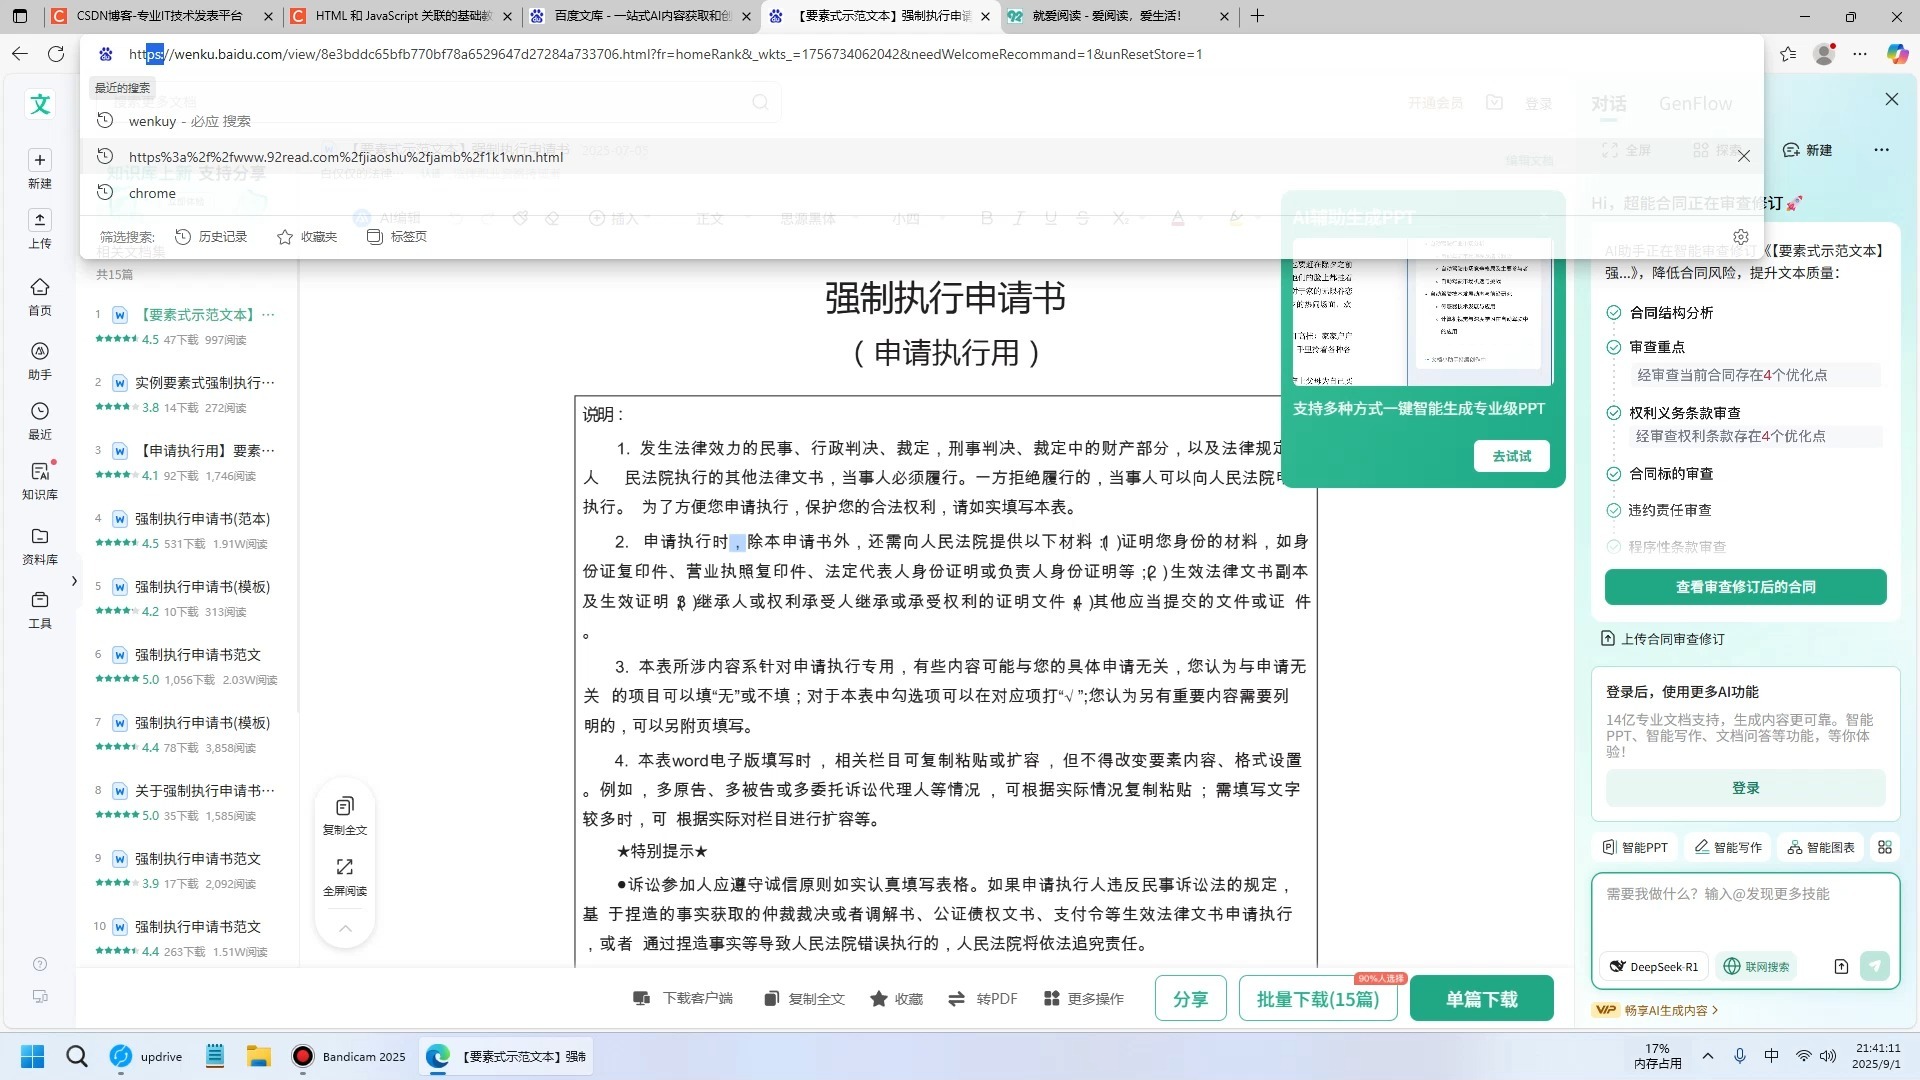Filter suggestions by 标签页
The height and width of the screenshot is (1080, 1920).
(397, 237)
